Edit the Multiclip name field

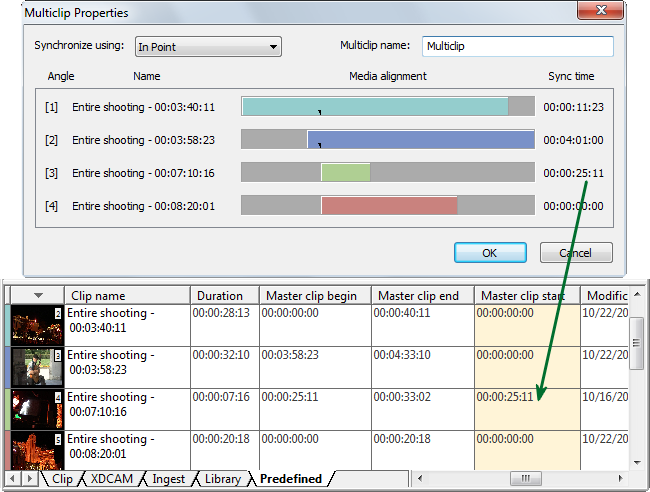518,46
